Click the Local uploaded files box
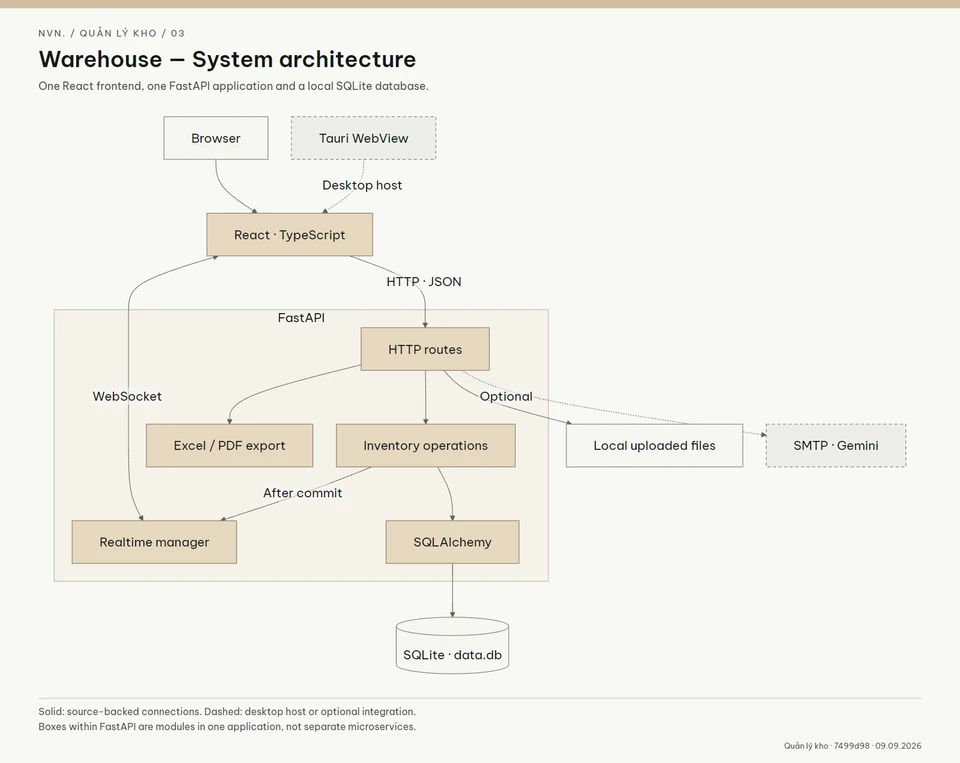This screenshot has width=960, height=763. click(654, 445)
